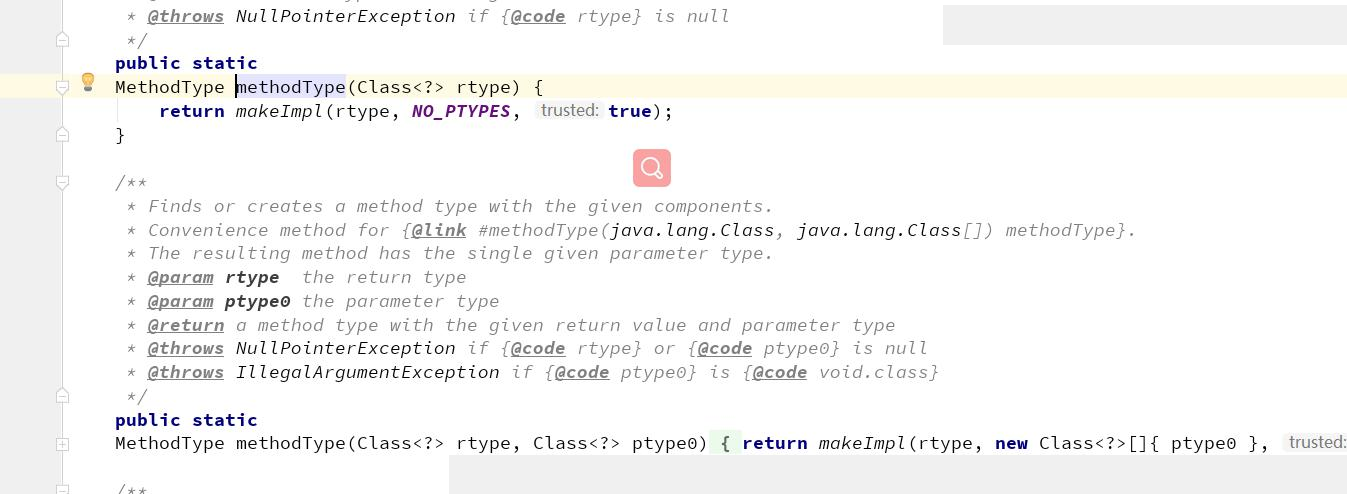Collapse the first methodType method via gutter fold marker
Viewport: 1347px width, 494px height.
point(62,87)
